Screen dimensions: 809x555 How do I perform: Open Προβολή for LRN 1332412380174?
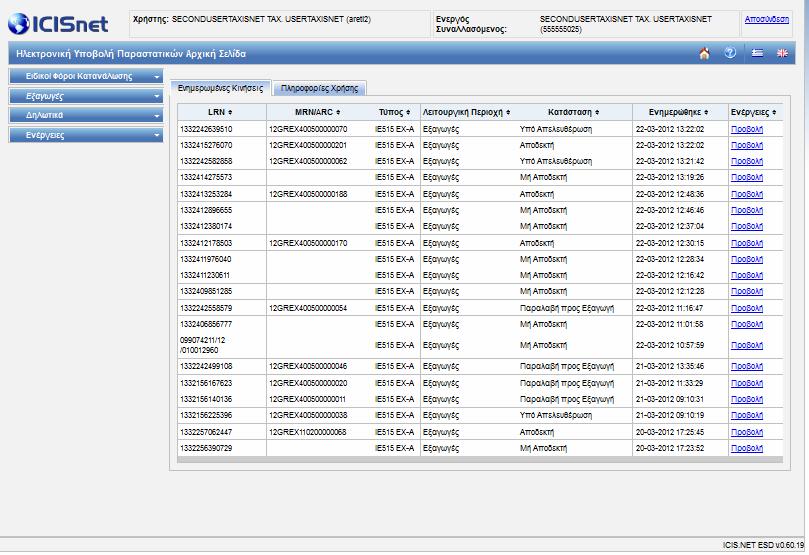click(x=747, y=226)
